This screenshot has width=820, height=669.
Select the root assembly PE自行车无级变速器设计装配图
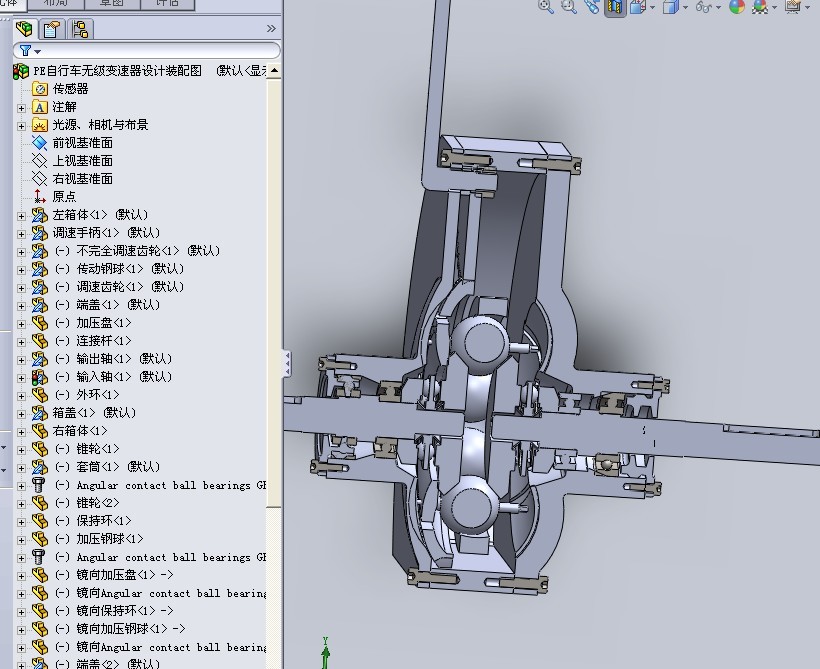click(x=118, y=71)
